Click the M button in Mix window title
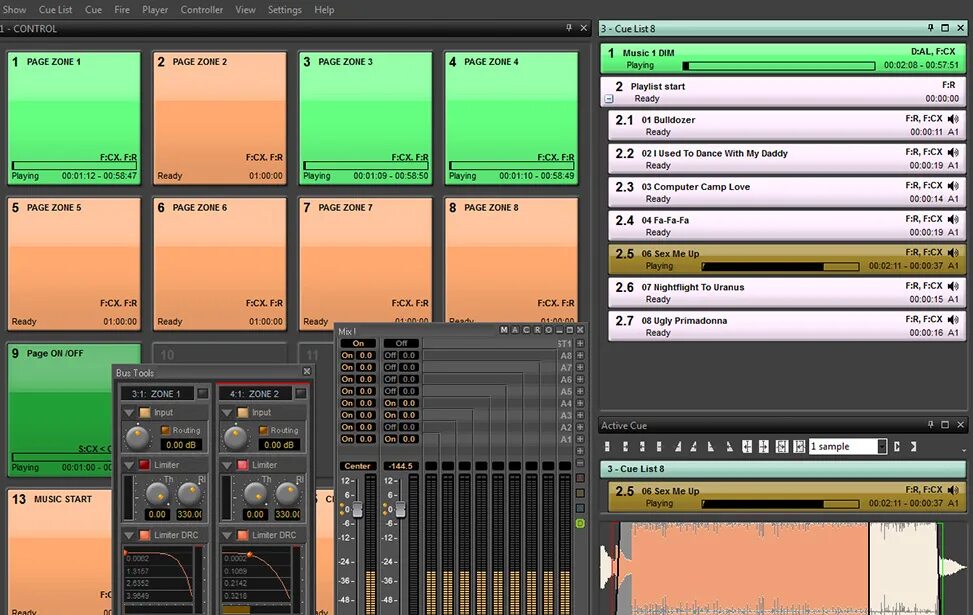Viewport: 973px width, 615px height. click(504, 330)
